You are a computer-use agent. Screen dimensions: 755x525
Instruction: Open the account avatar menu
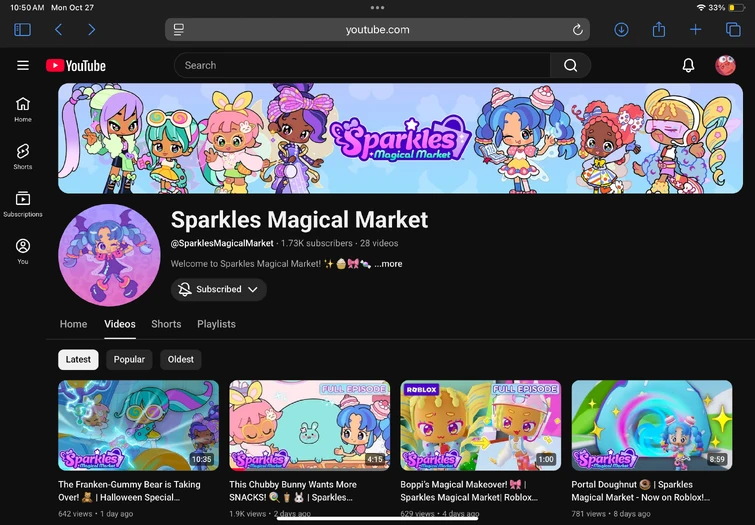coord(725,66)
